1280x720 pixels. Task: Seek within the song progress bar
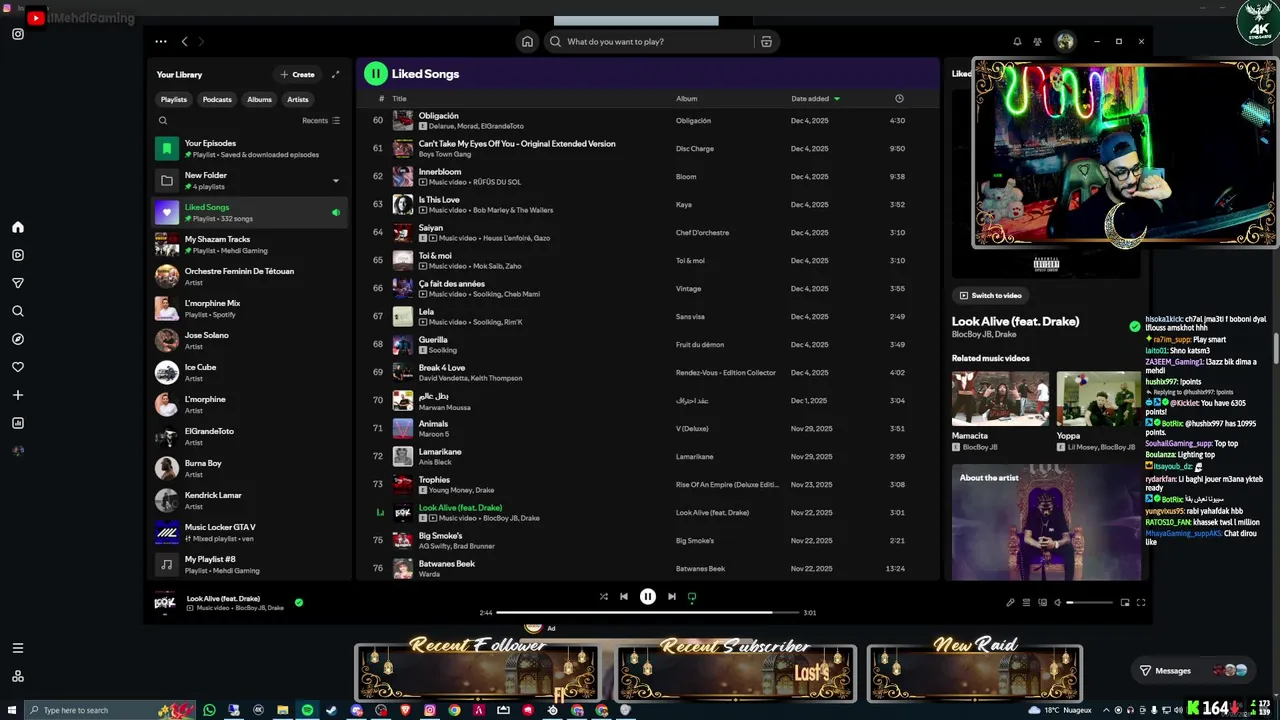[648, 612]
